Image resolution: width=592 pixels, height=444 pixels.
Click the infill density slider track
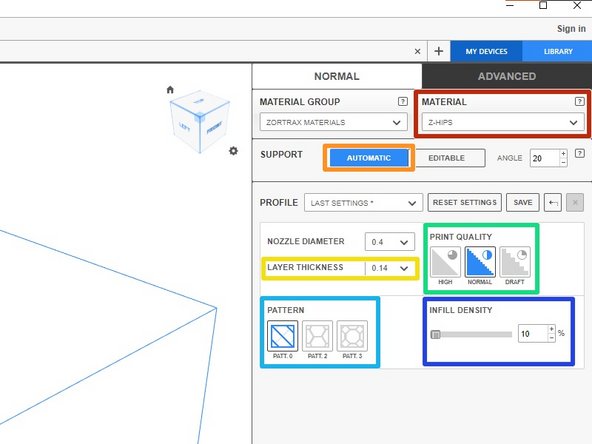472,335
